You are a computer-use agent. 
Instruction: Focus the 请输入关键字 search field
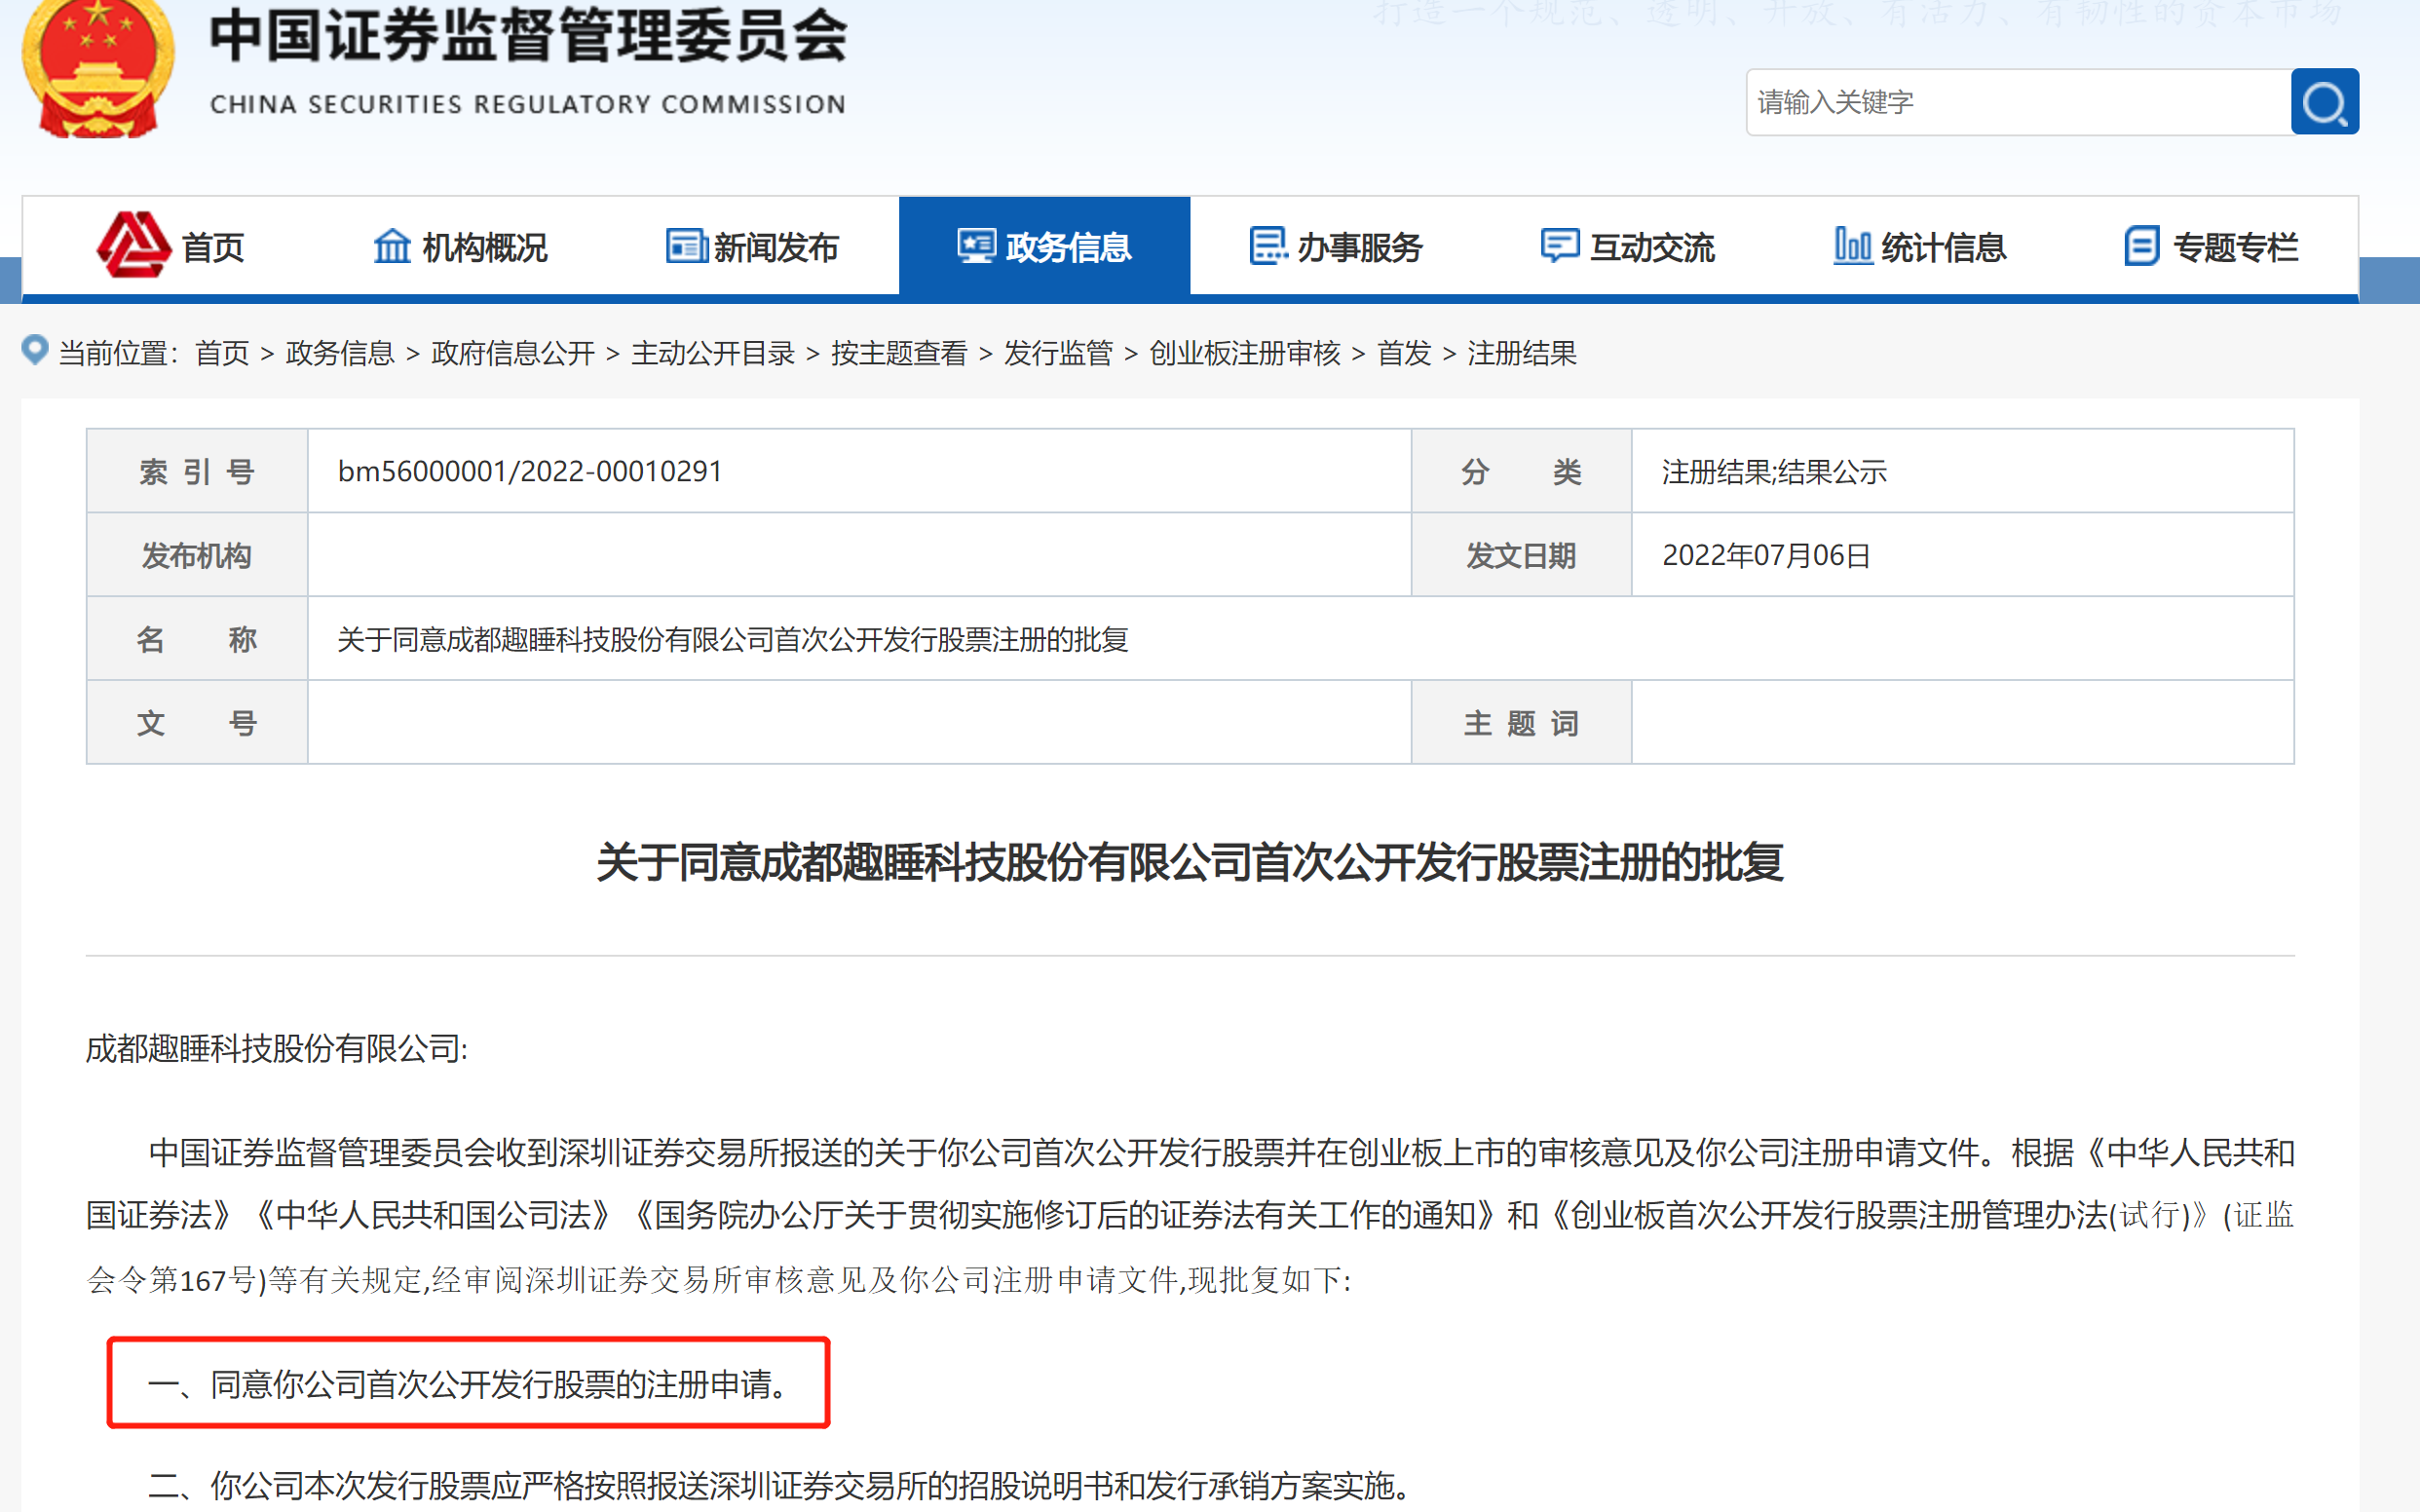pyautogui.click(x=2018, y=102)
